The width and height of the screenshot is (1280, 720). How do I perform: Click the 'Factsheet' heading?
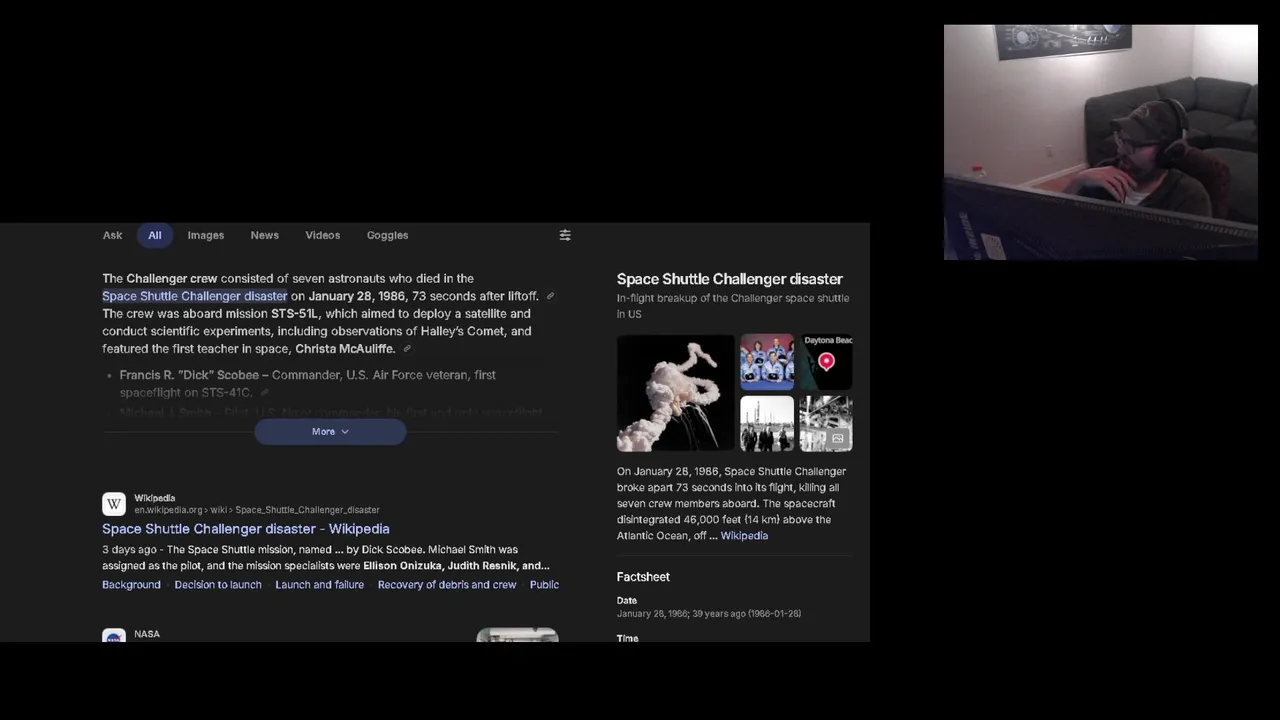643,577
